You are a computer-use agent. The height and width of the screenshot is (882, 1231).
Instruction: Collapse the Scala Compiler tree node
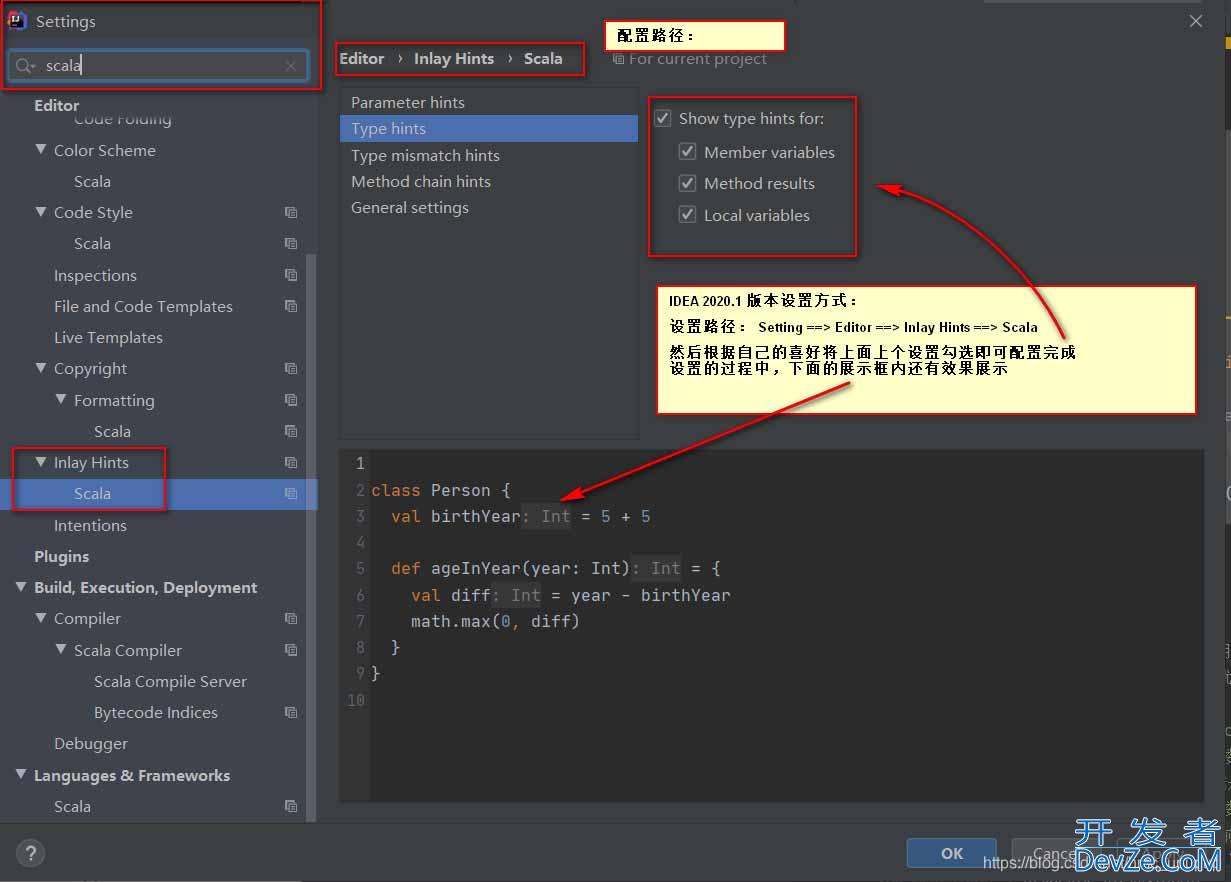coord(61,650)
